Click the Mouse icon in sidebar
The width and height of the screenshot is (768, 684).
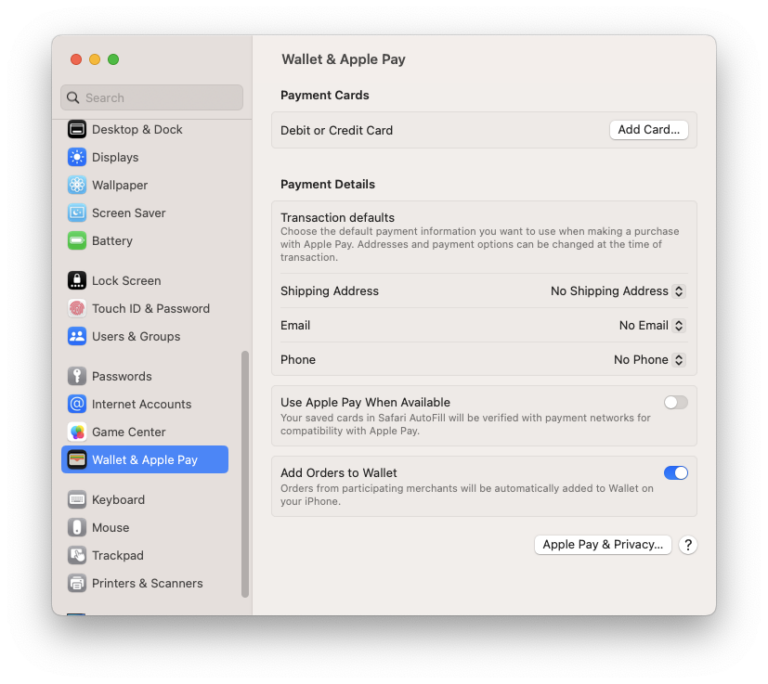pyautogui.click(x=77, y=528)
